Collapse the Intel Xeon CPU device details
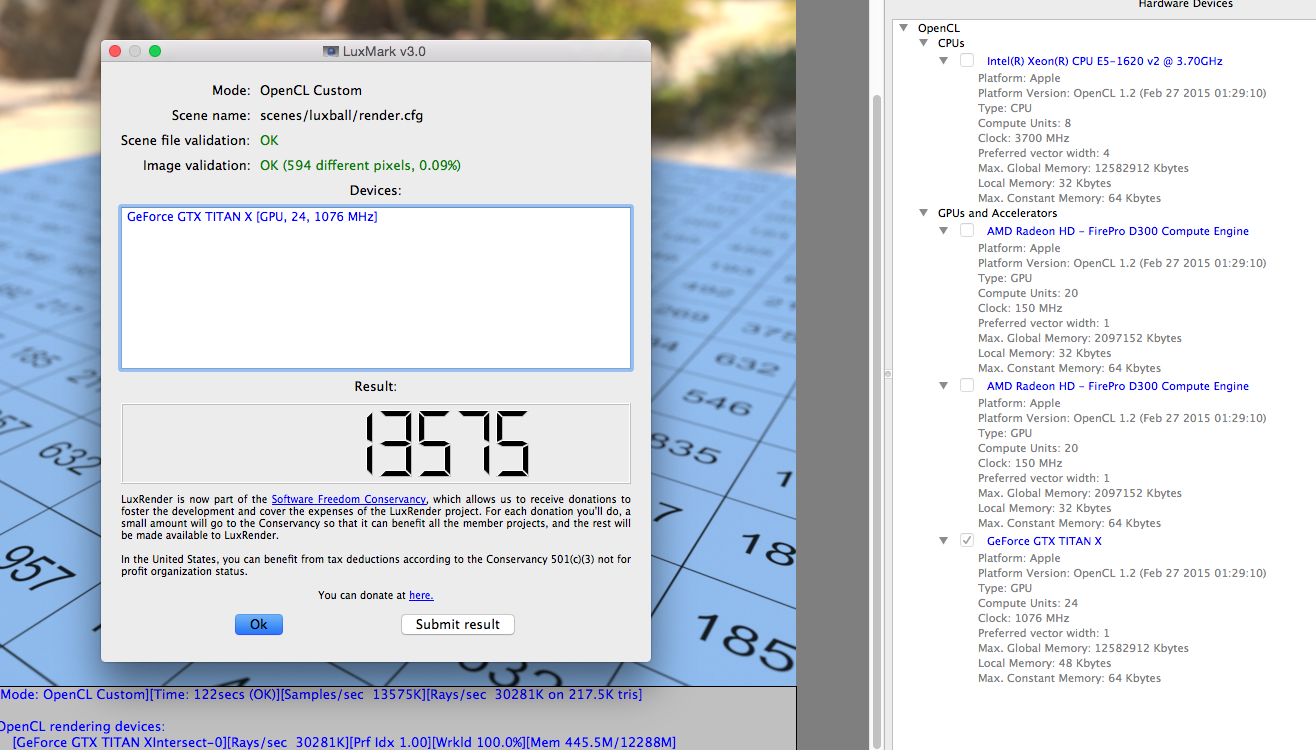1316x750 pixels. [x=944, y=61]
